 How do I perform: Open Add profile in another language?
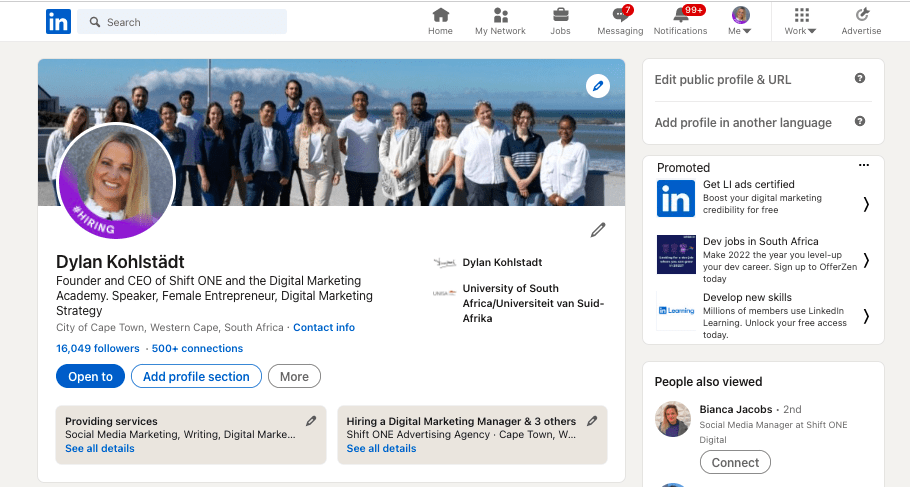pos(743,122)
